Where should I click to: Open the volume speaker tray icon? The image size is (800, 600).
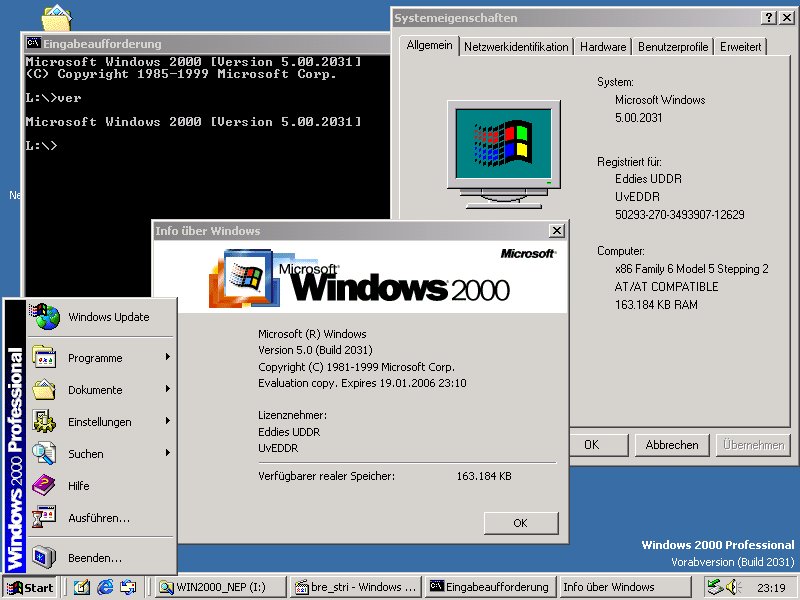(x=732, y=587)
